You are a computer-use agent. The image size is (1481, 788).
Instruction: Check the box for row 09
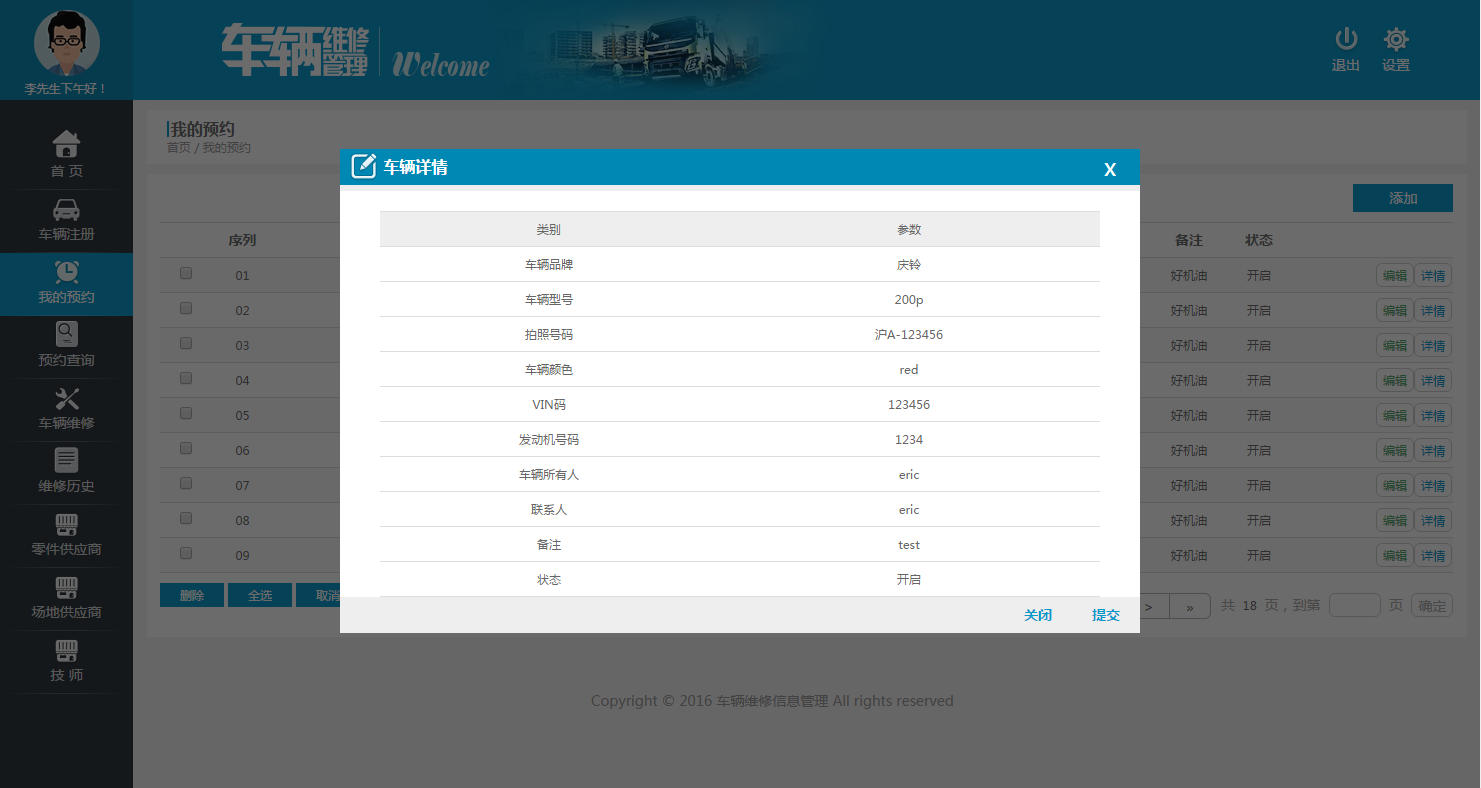pos(186,553)
